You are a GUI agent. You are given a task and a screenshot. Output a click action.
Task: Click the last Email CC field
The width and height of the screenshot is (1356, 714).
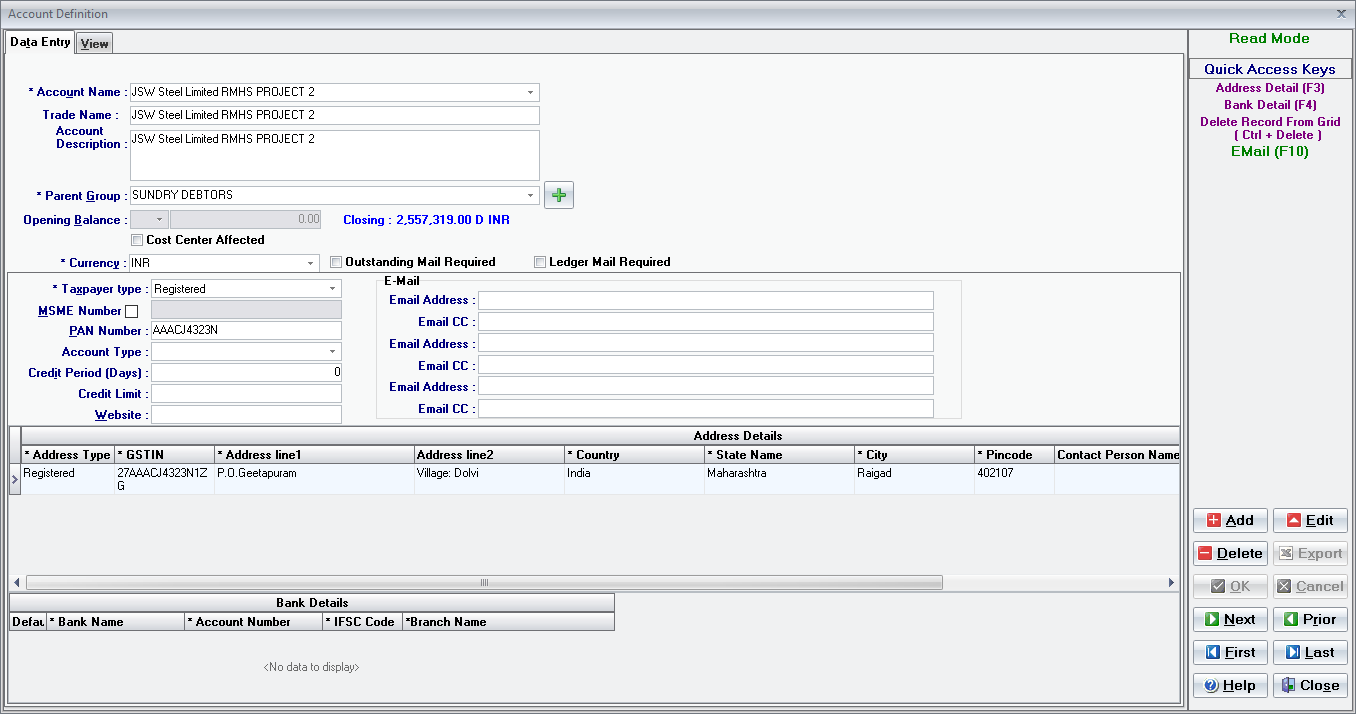tap(706, 409)
